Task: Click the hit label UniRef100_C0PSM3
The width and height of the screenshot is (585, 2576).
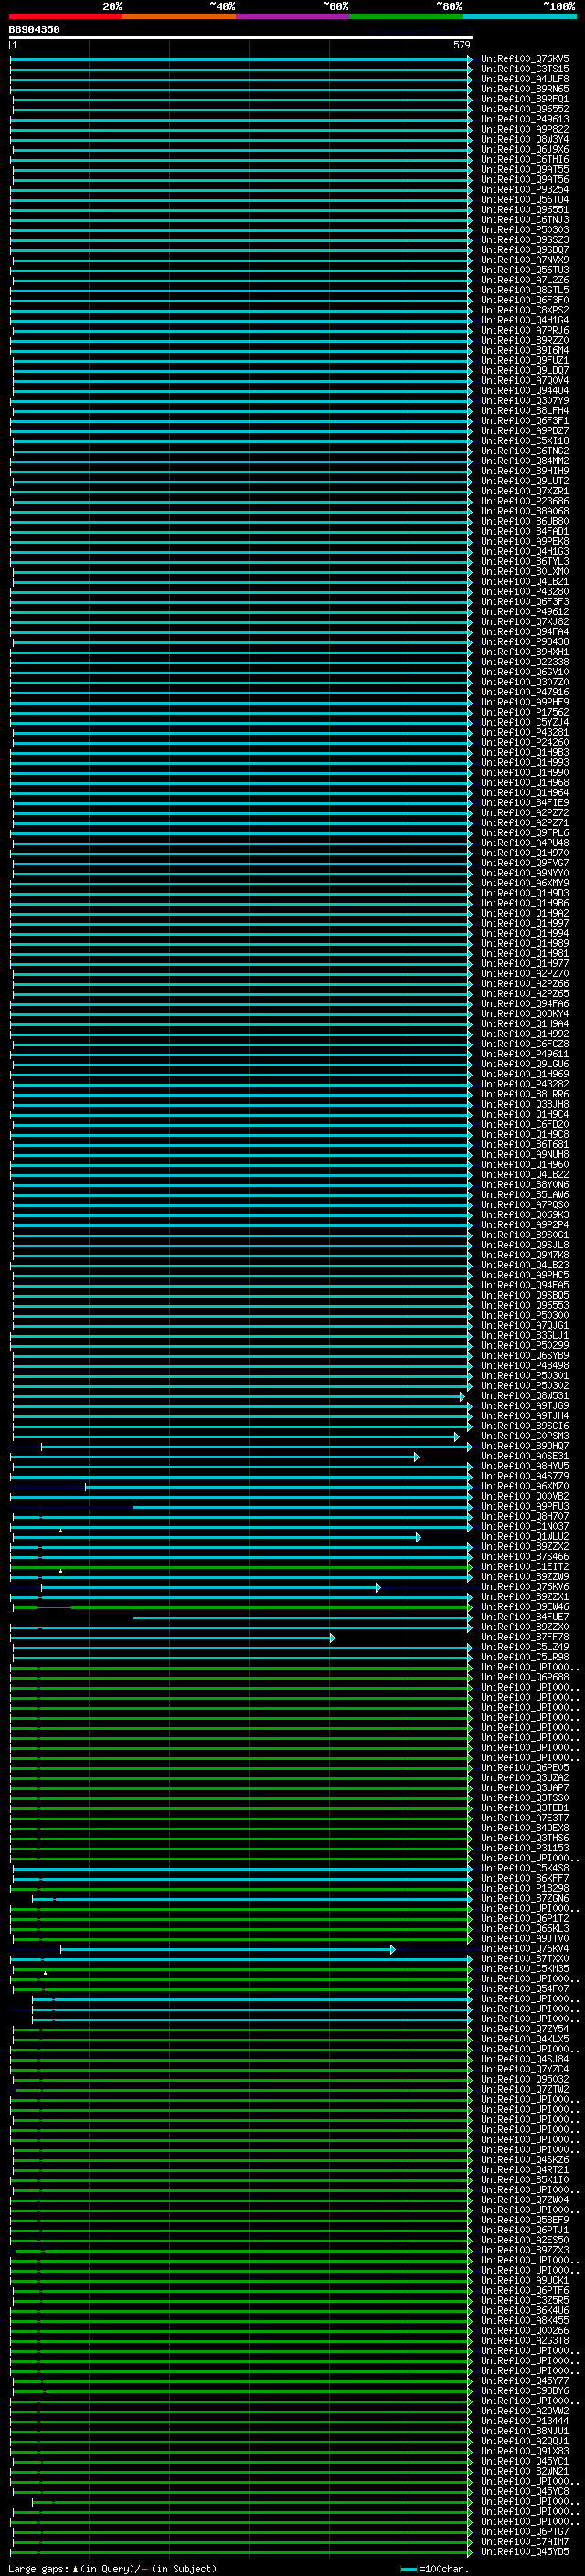Action: click(525, 1436)
